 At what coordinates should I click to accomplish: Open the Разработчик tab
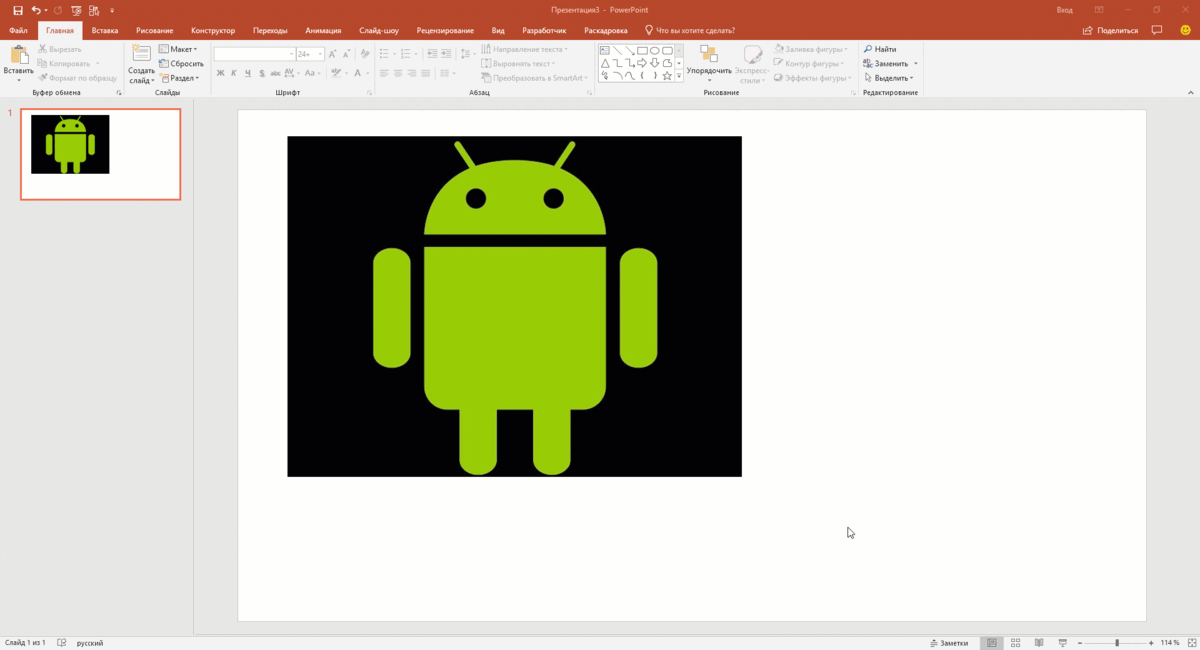point(544,30)
